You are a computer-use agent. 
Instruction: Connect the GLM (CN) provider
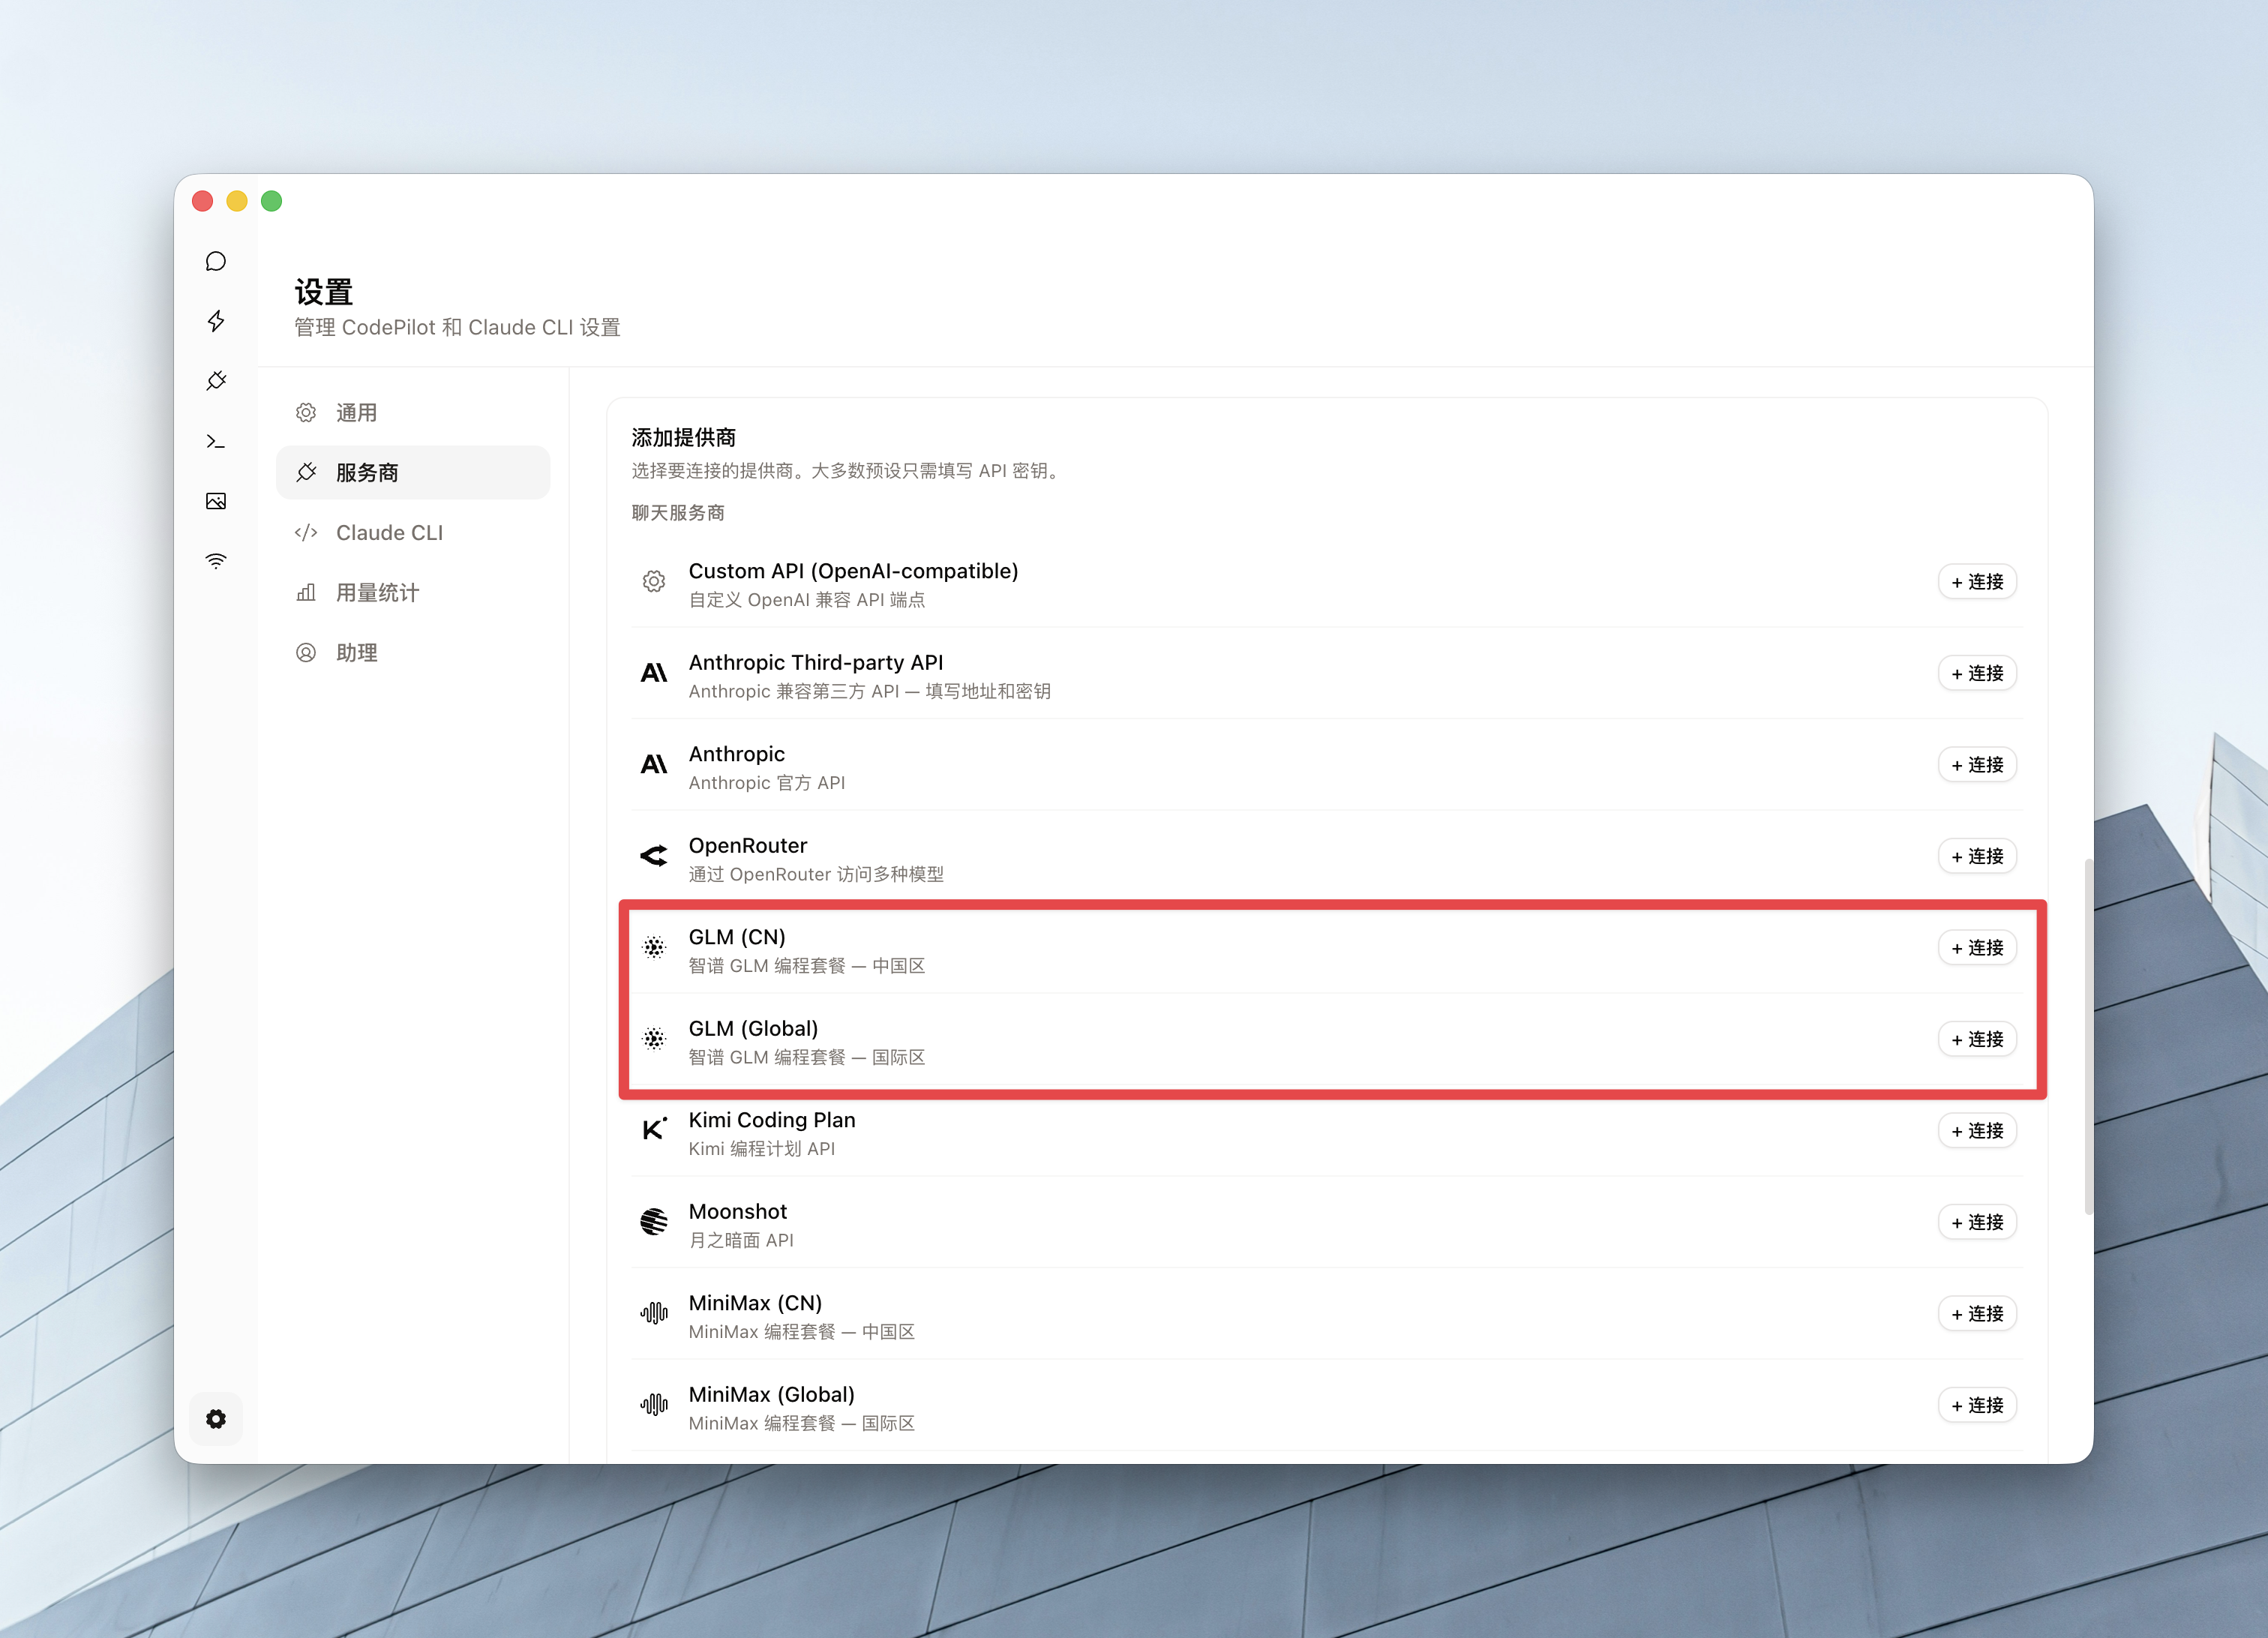(x=1977, y=948)
